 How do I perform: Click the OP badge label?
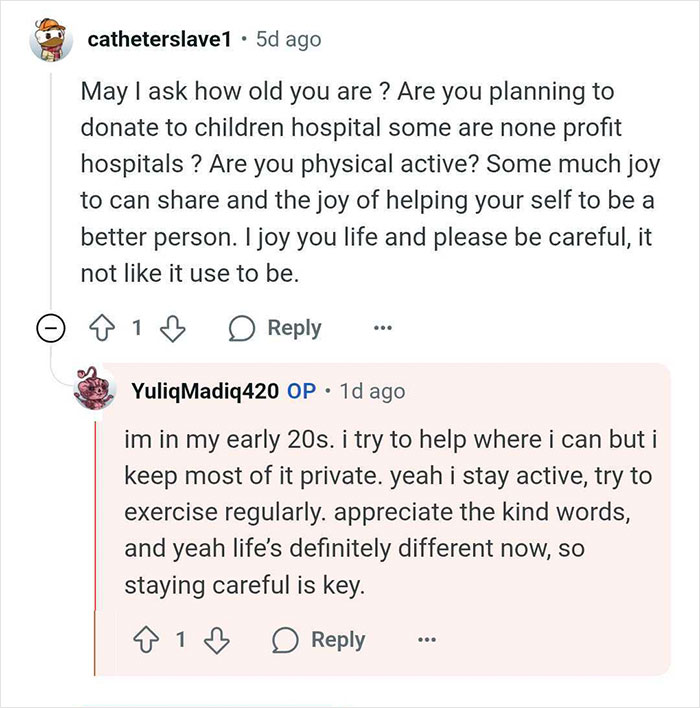302,391
